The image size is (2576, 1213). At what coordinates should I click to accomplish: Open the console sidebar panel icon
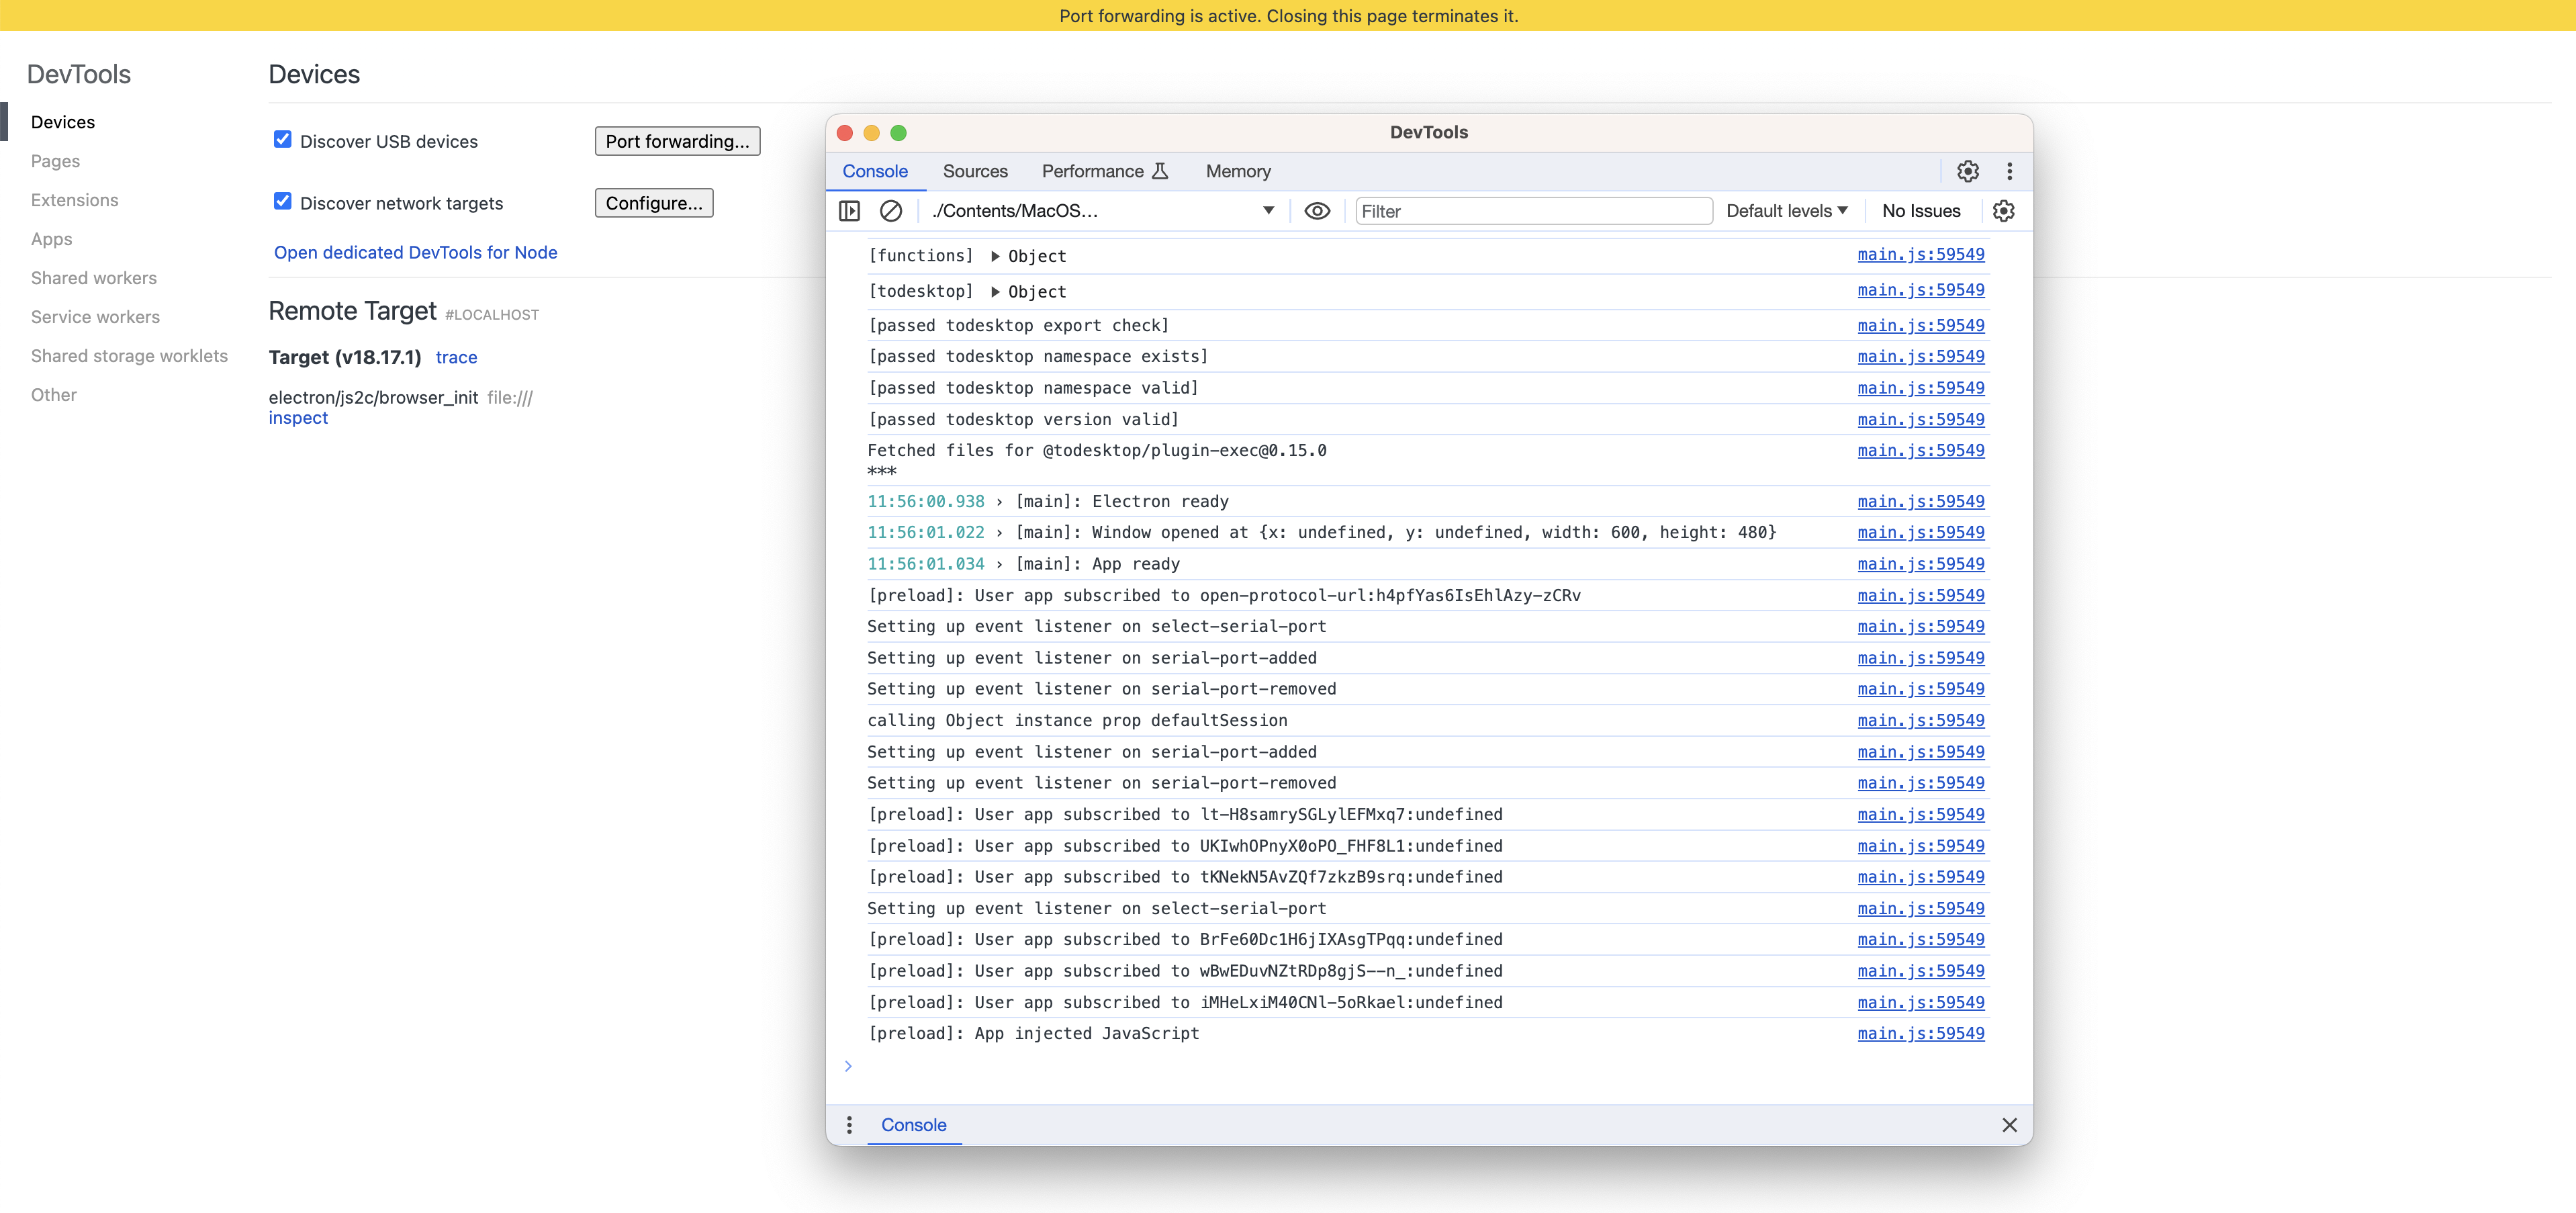click(x=850, y=211)
